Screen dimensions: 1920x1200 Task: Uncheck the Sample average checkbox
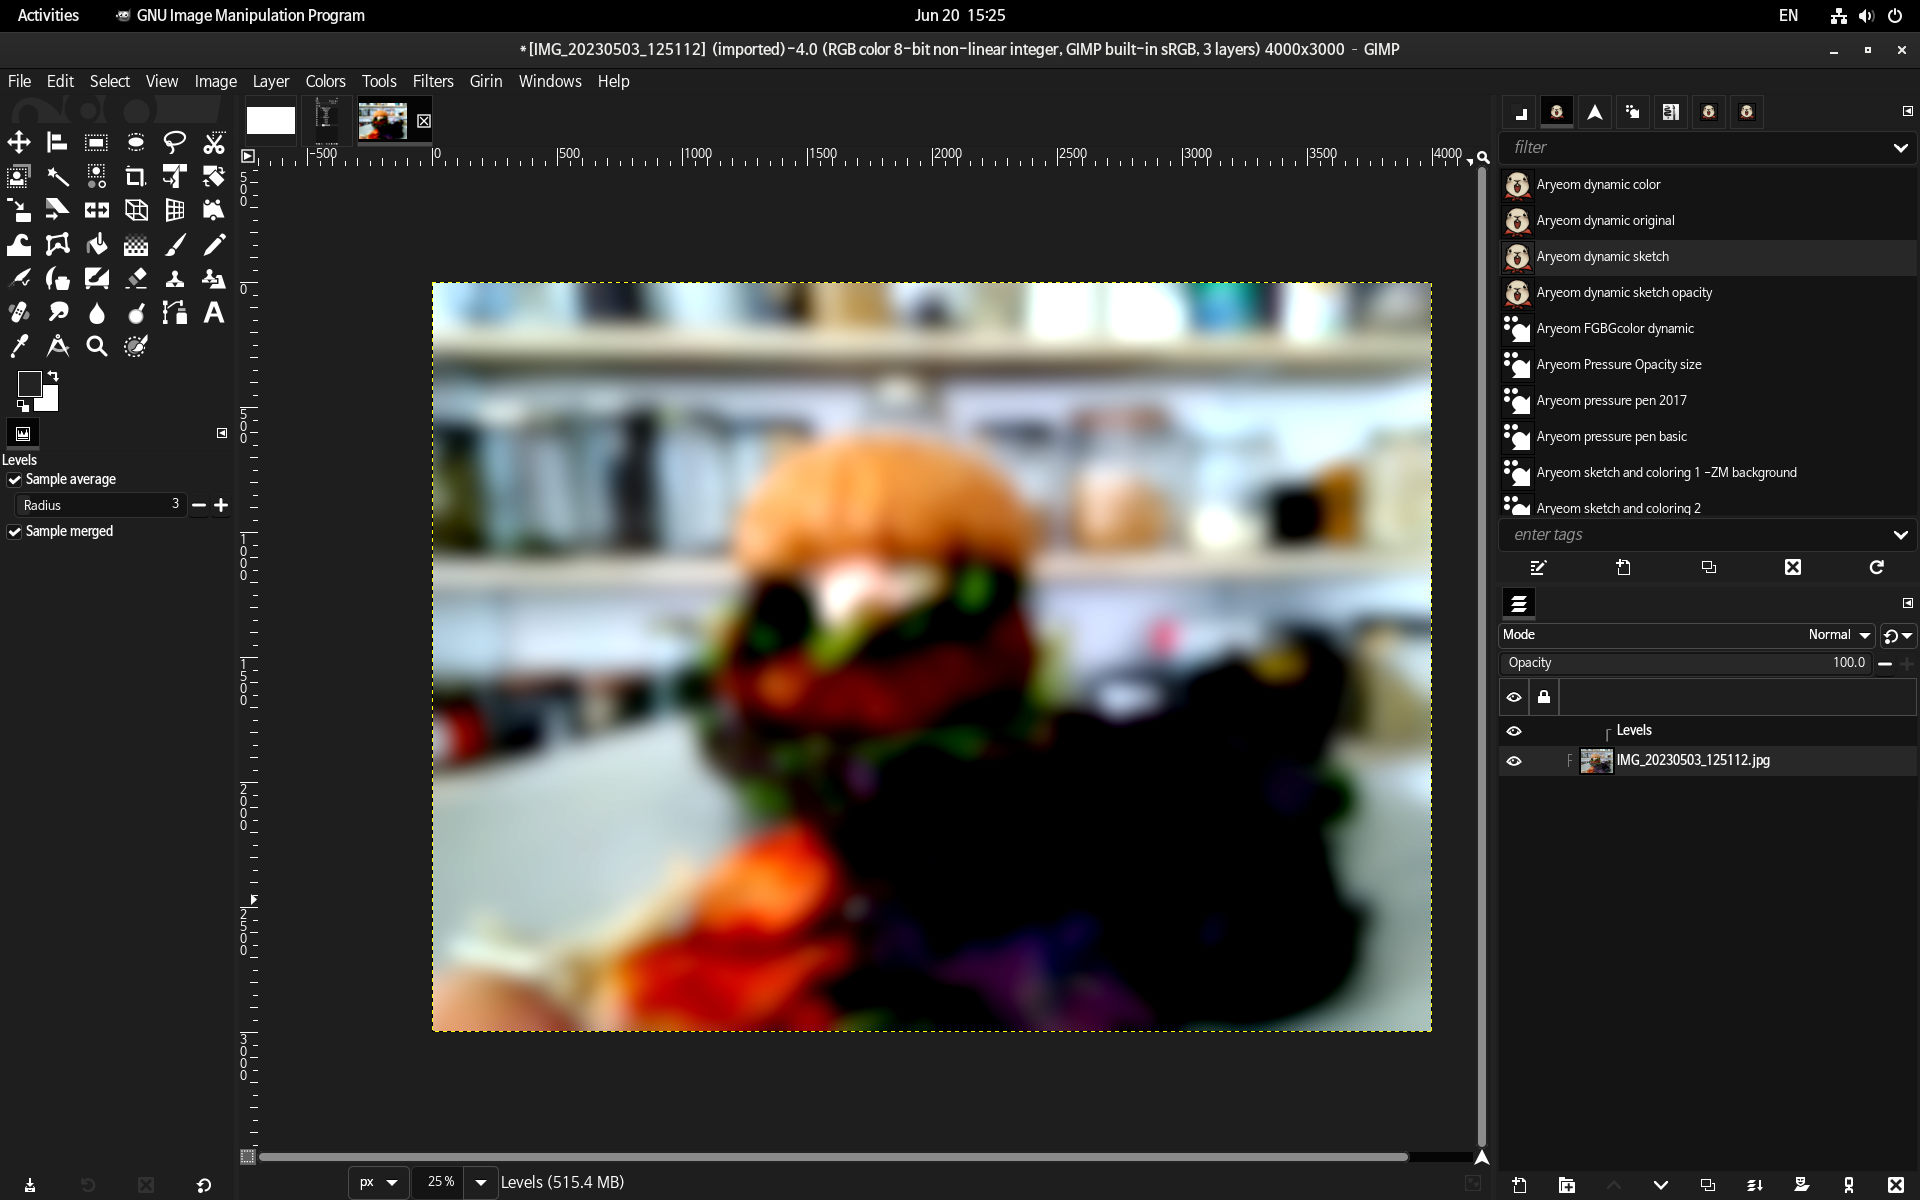[15, 480]
